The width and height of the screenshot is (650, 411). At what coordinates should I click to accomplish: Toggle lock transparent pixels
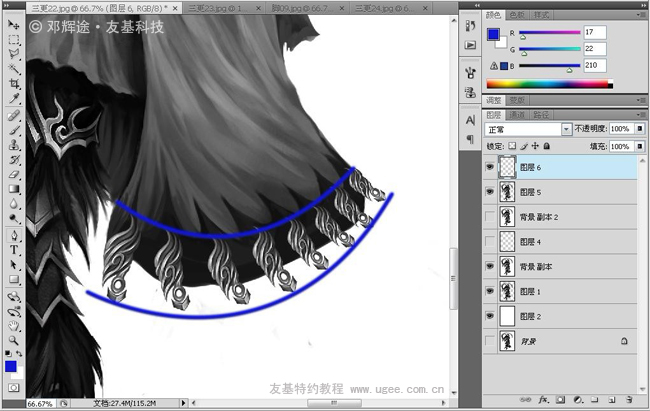click(x=512, y=146)
